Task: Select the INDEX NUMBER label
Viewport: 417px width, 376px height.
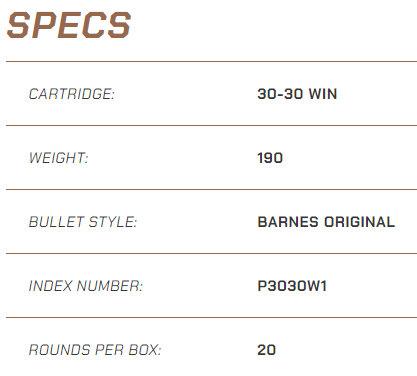Action: click(x=86, y=286)
